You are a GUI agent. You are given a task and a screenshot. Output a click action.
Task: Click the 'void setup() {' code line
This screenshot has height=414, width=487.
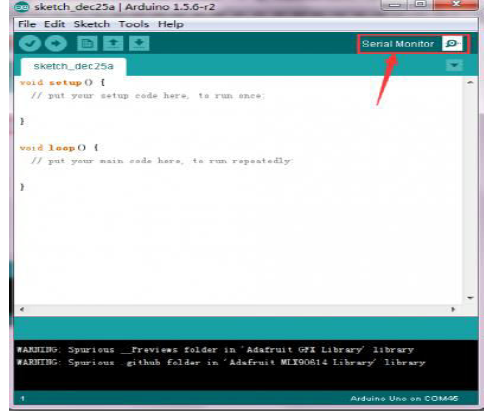(62, 82)
